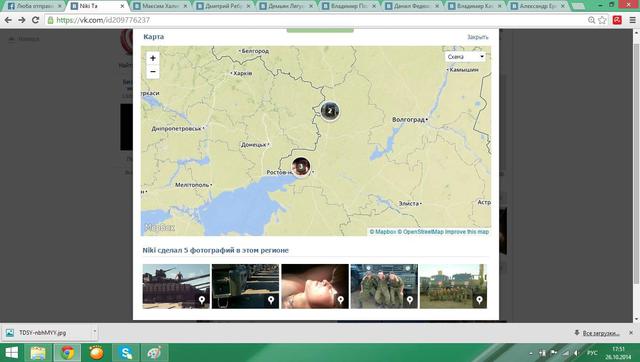Click the Все загрузки link

[x=601, y=333]
